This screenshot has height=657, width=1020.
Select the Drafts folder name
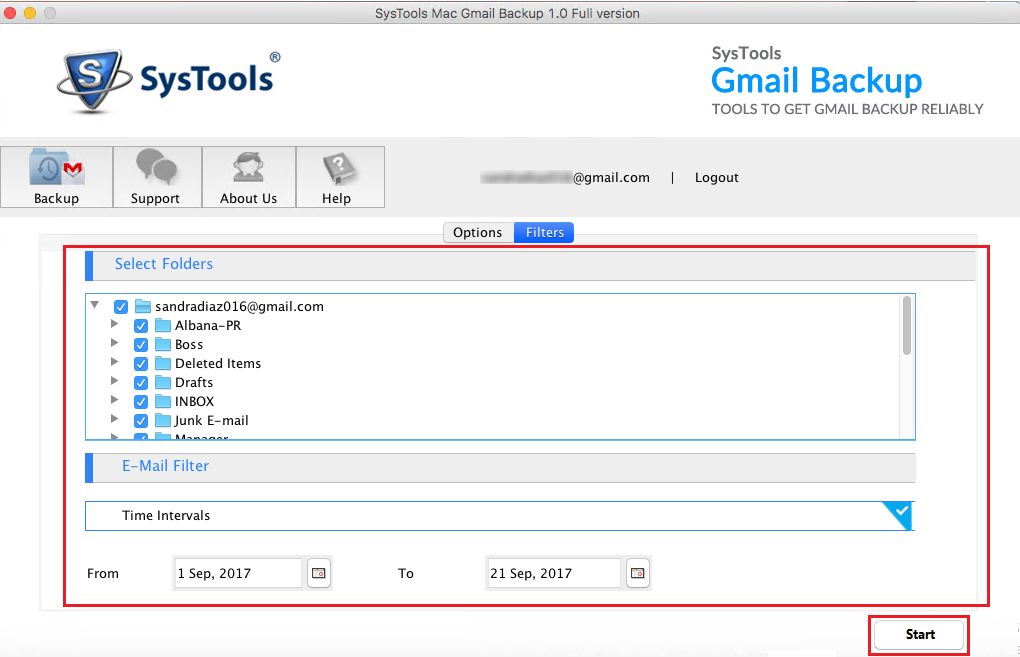[x=194, y=382]
